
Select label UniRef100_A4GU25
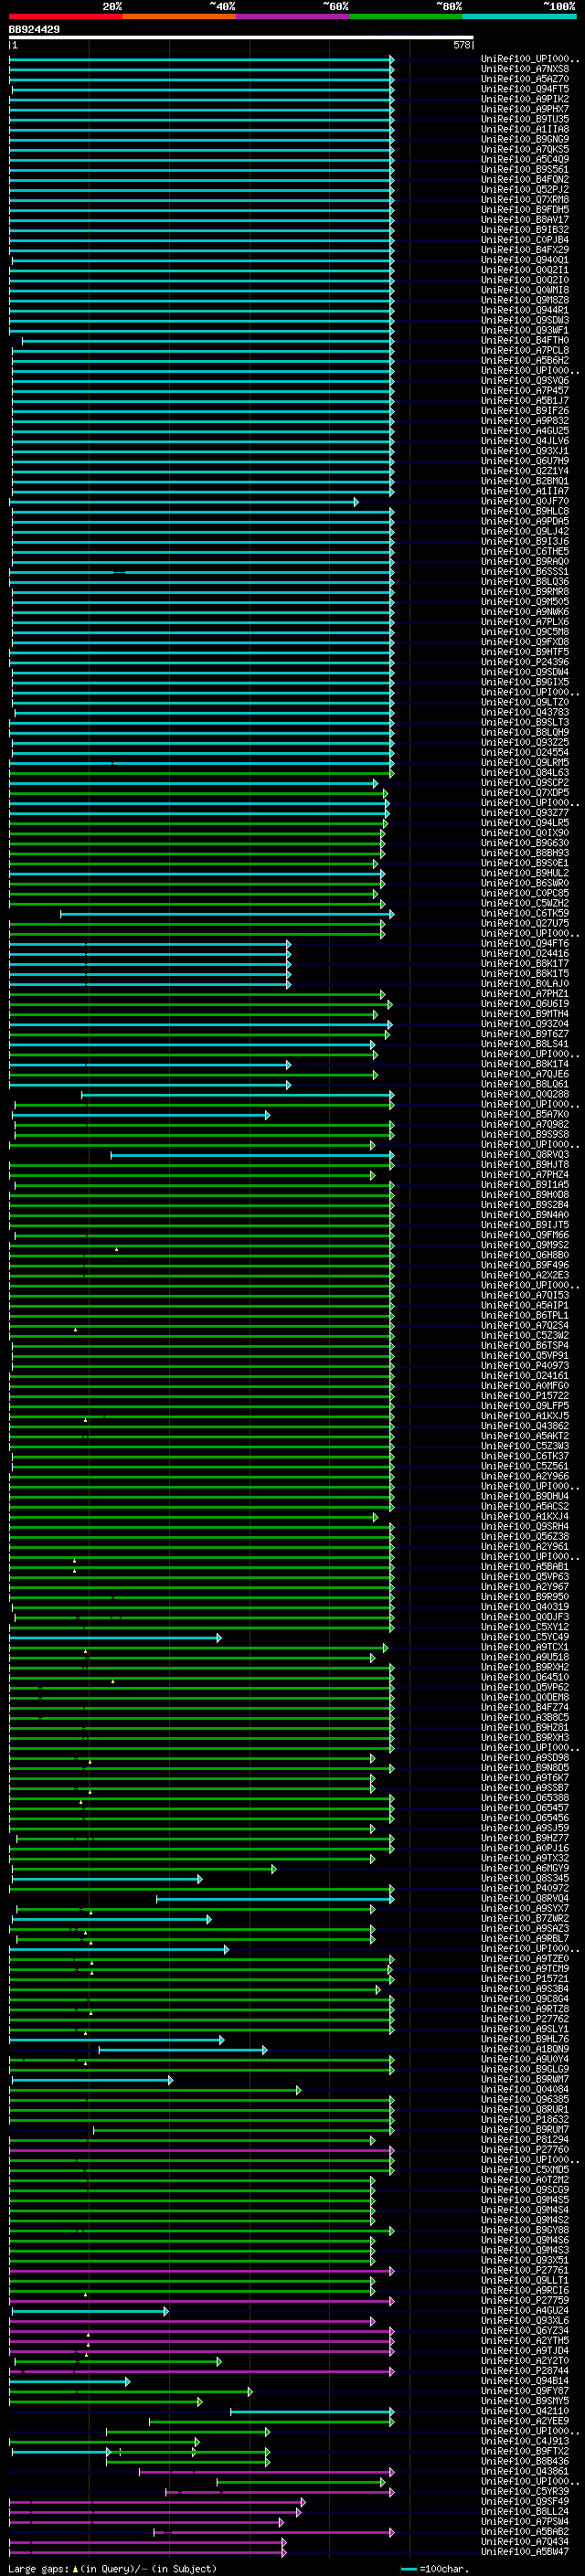(x=525, y=431)
